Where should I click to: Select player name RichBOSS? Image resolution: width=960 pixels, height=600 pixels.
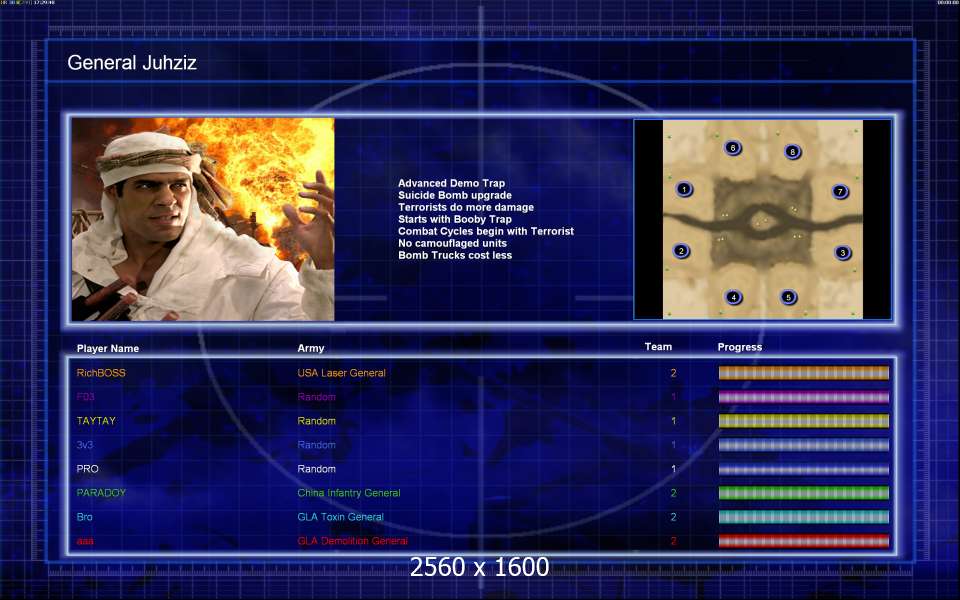click(x=101, y=373)
